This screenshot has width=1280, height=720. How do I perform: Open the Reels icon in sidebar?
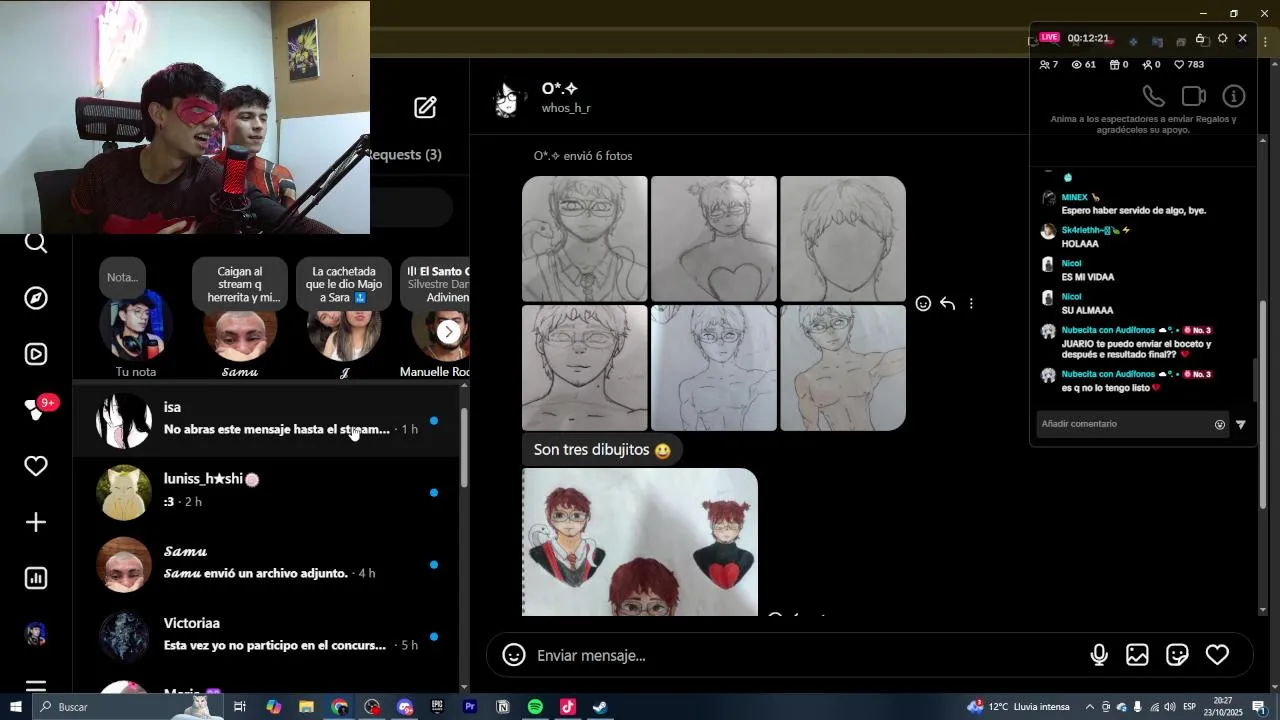click(36, 354)
